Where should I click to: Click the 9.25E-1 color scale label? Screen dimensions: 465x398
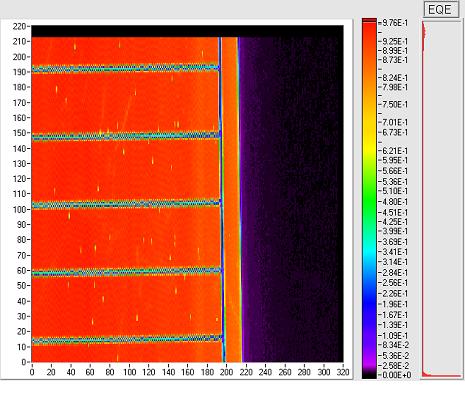point(395,41)
